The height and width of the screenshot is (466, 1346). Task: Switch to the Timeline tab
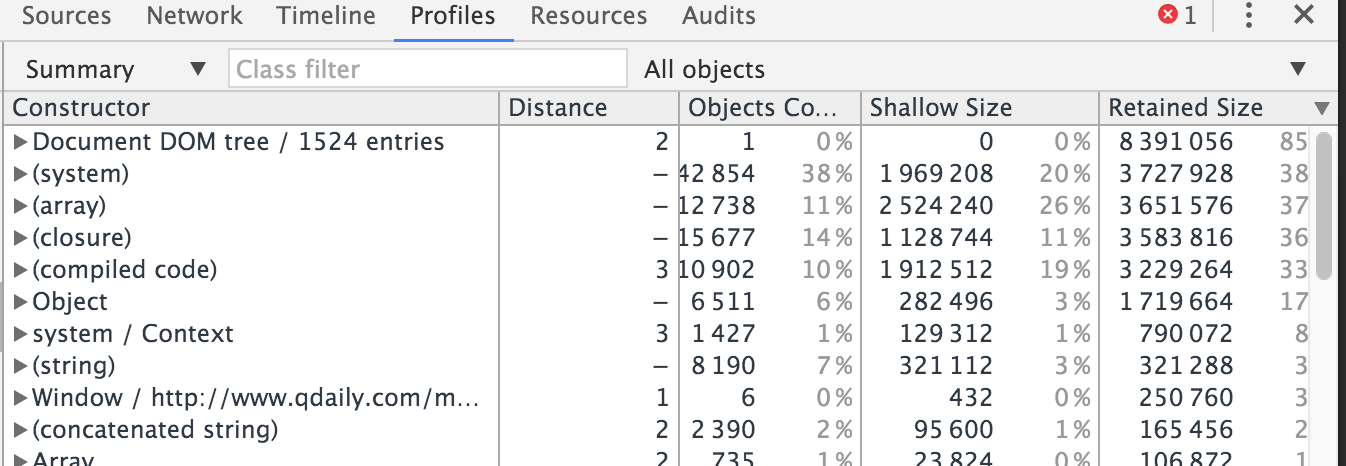click(x=326, y=16)
